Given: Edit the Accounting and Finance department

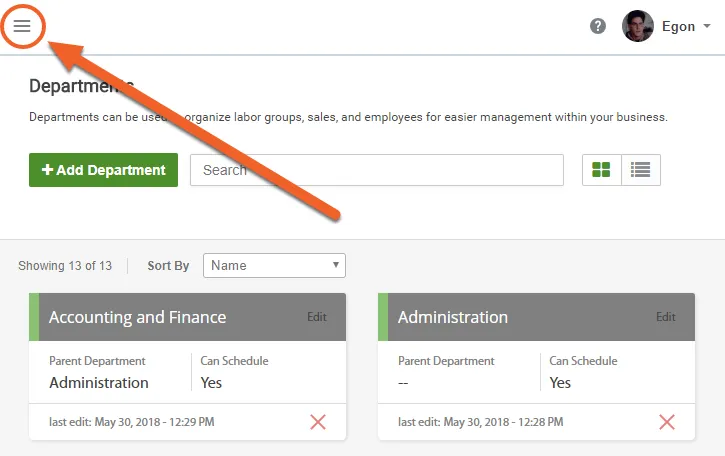Looking at the screenshot, I should coord(317,317).
